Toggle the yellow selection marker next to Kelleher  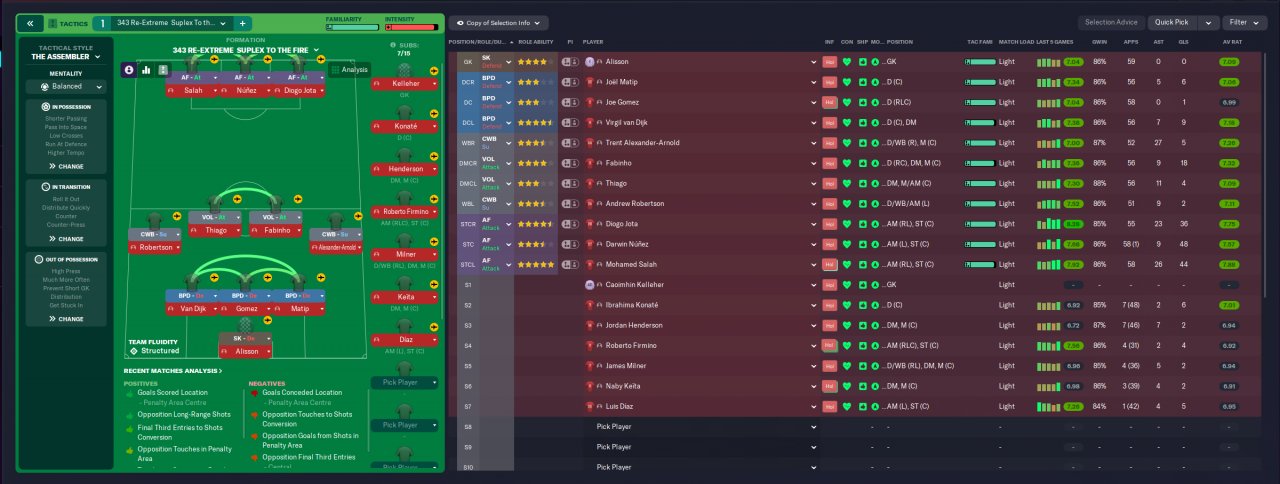436,72
